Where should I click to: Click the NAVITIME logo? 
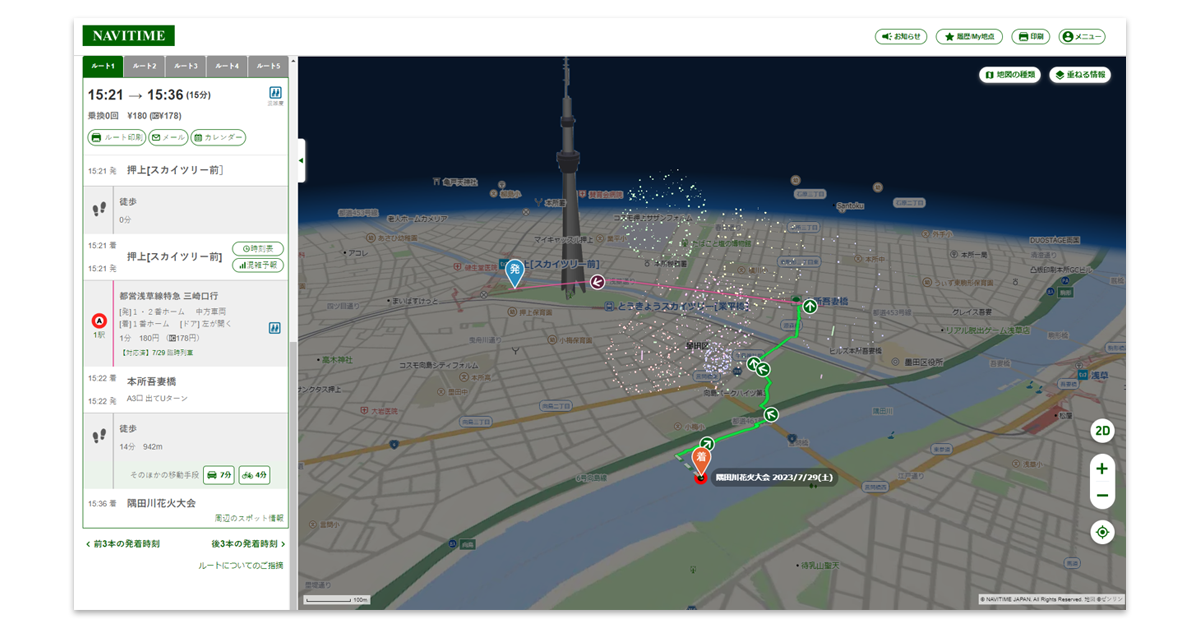[128, 36]
